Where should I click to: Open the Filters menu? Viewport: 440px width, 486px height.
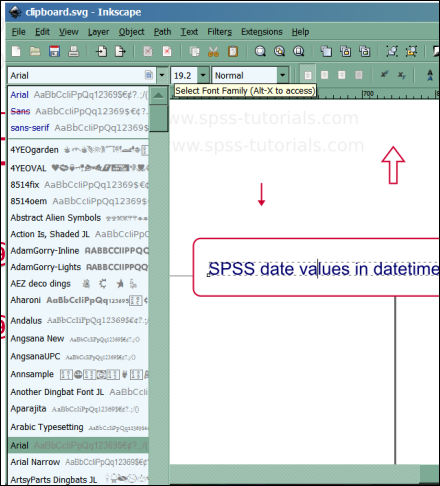coord(219,32)
